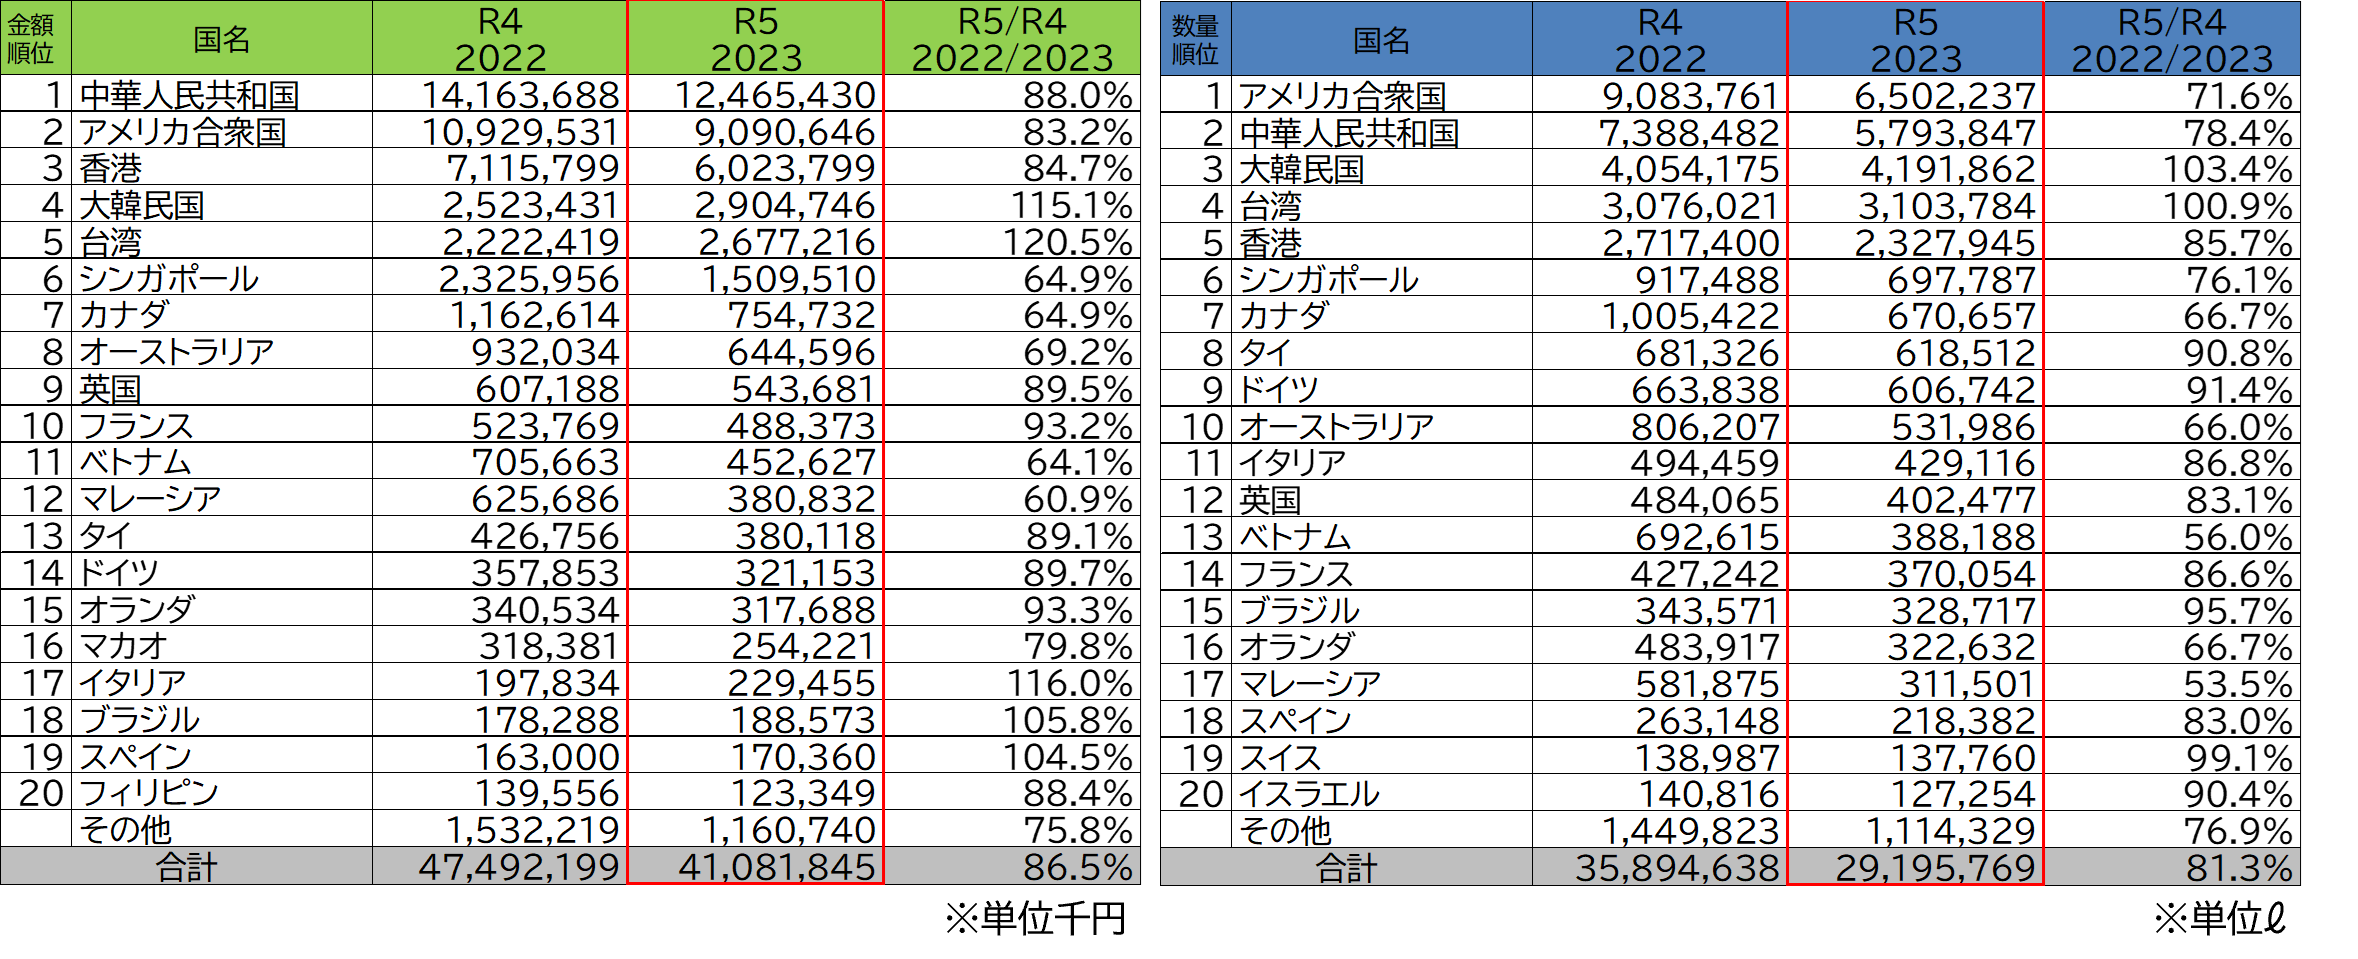
Task: Click the cell showing "3,103,784"
Action: 1916,205
